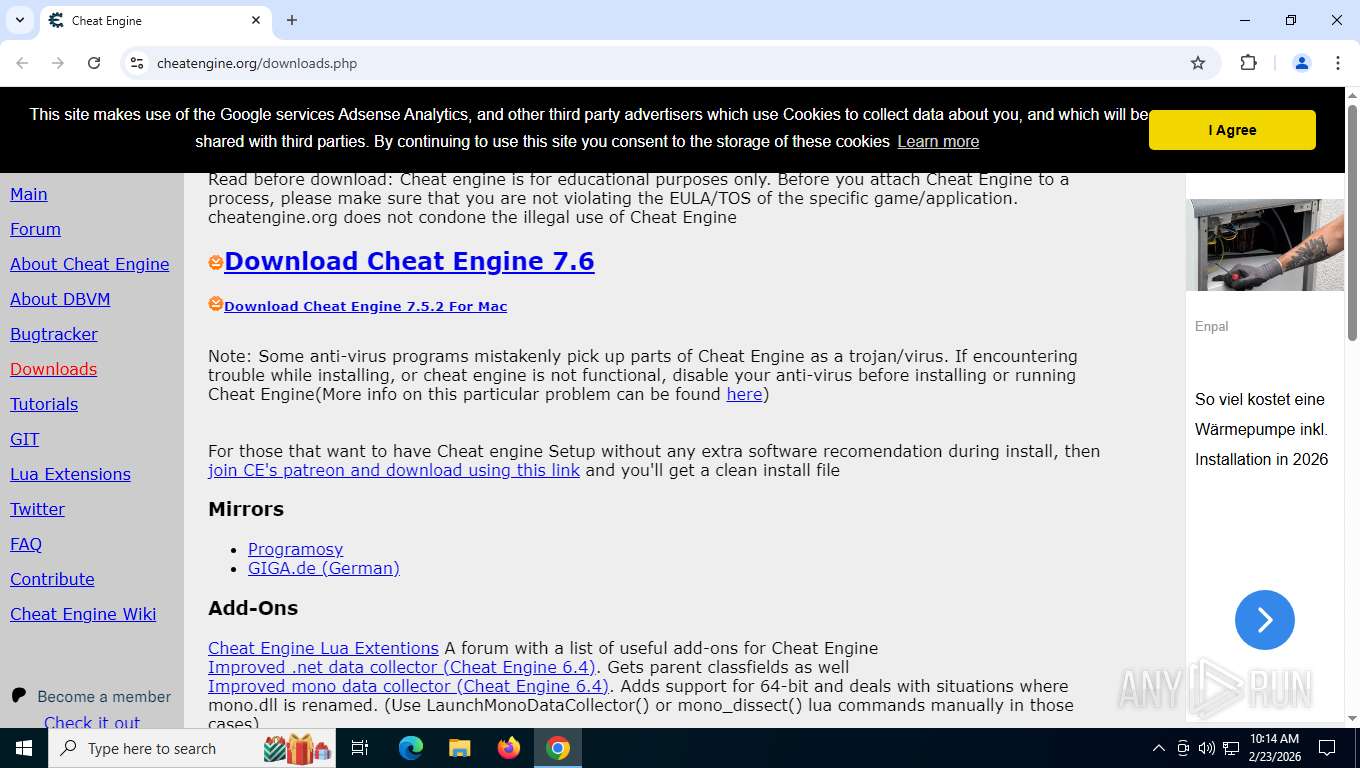1360x768 pixels.
Task: Expand the tab search dropdown arrow
Action: 19,20
